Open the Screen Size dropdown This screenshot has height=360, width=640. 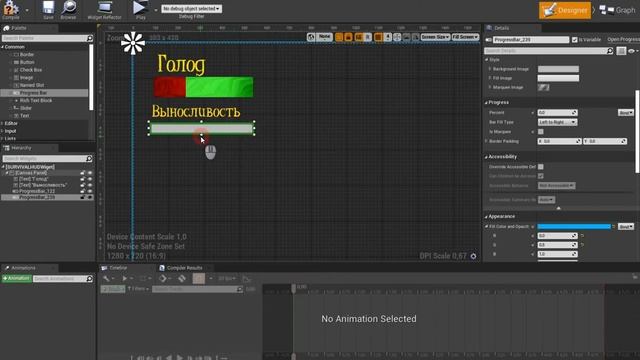coord(435,37)
